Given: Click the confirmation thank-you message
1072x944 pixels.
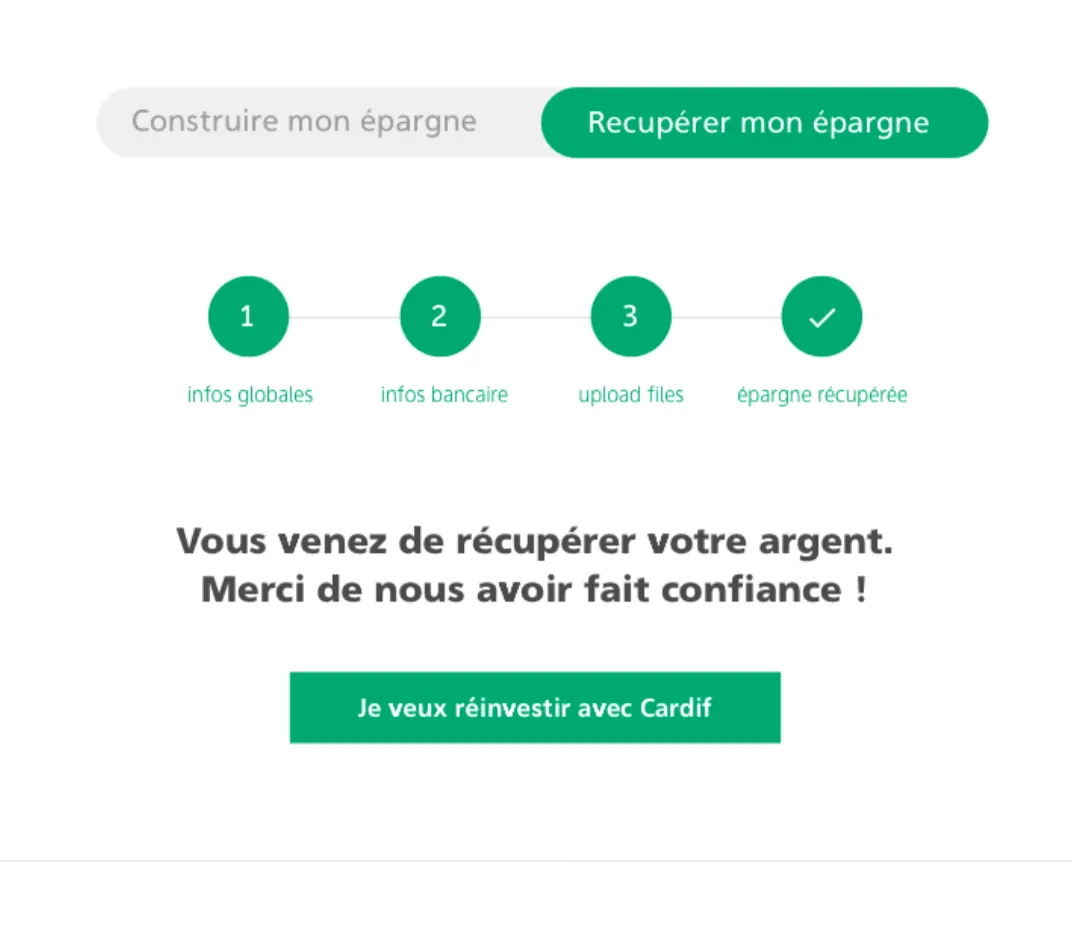Looking at the screenshot, I should coord(535,565).
